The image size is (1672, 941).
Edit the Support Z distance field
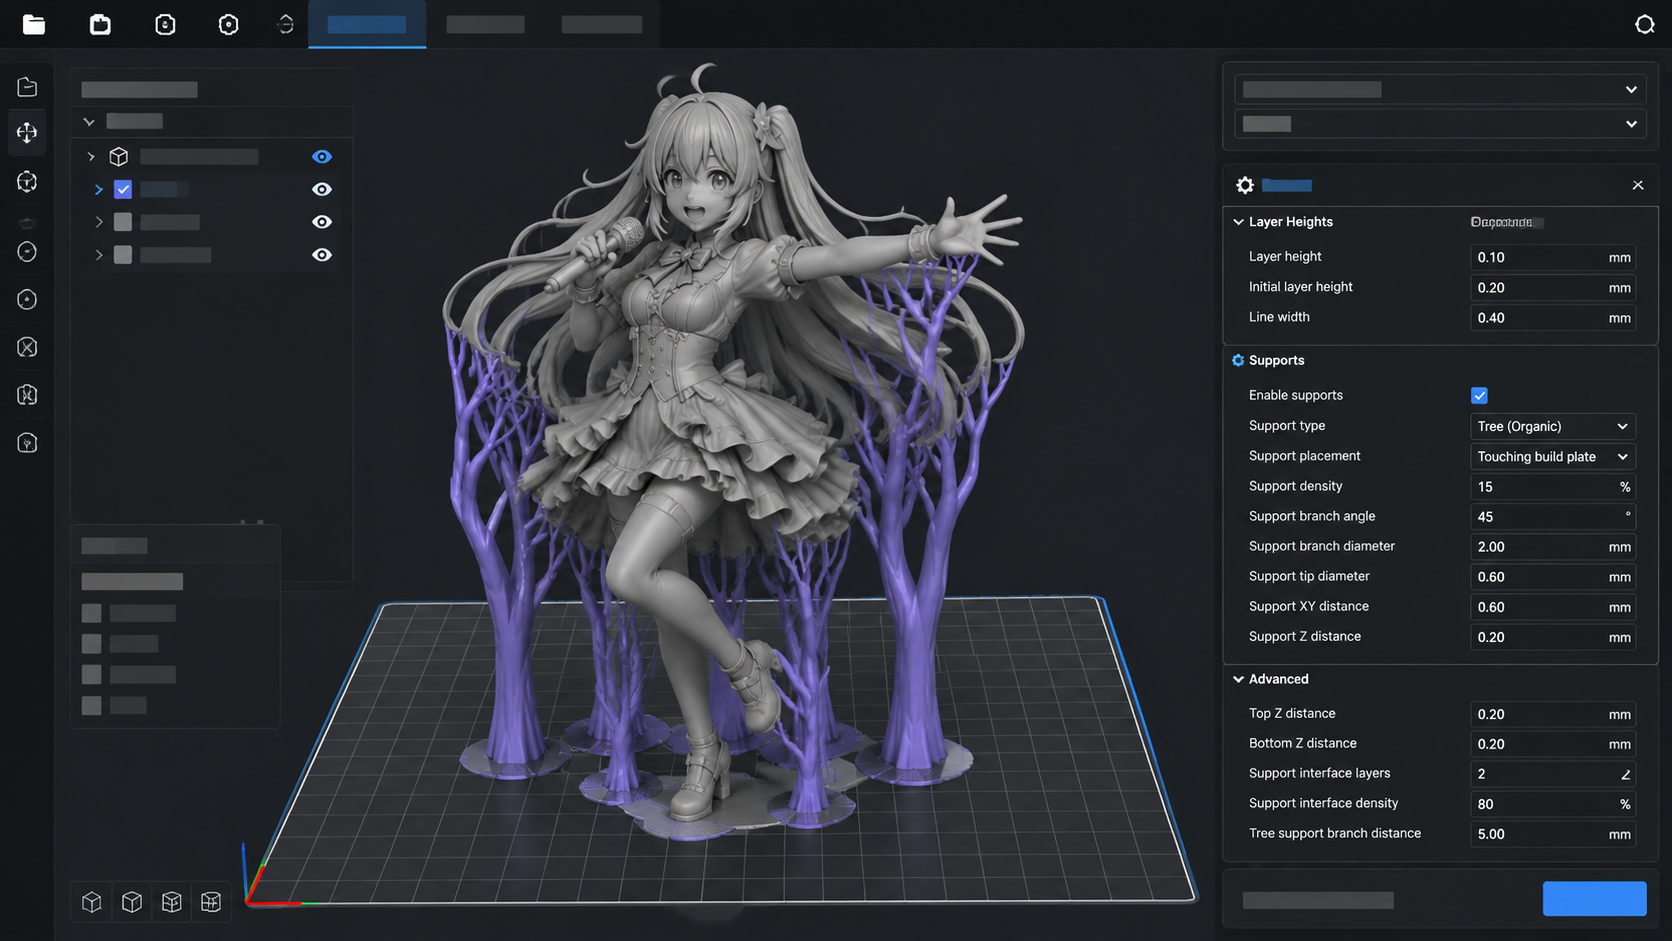coord(1552,636)
